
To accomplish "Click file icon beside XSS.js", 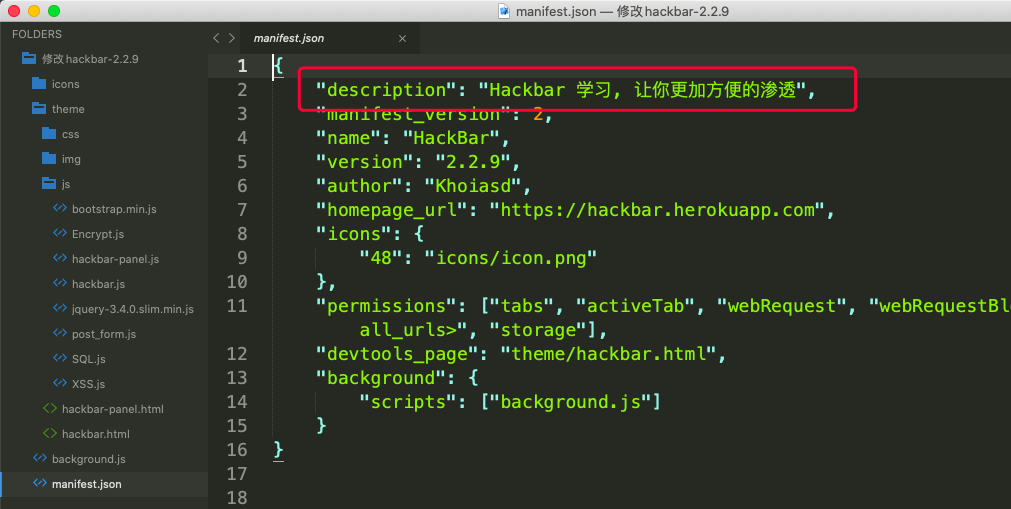I will [x=59, y=383].
